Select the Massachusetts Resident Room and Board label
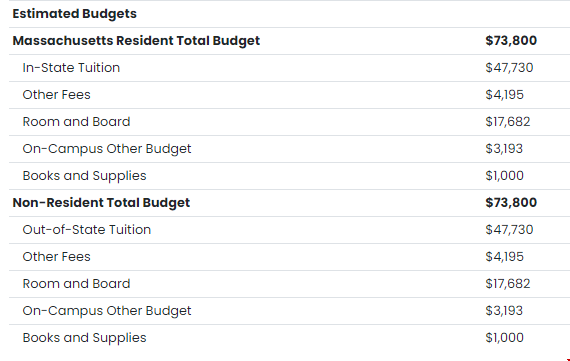 (x=76, y=121)
